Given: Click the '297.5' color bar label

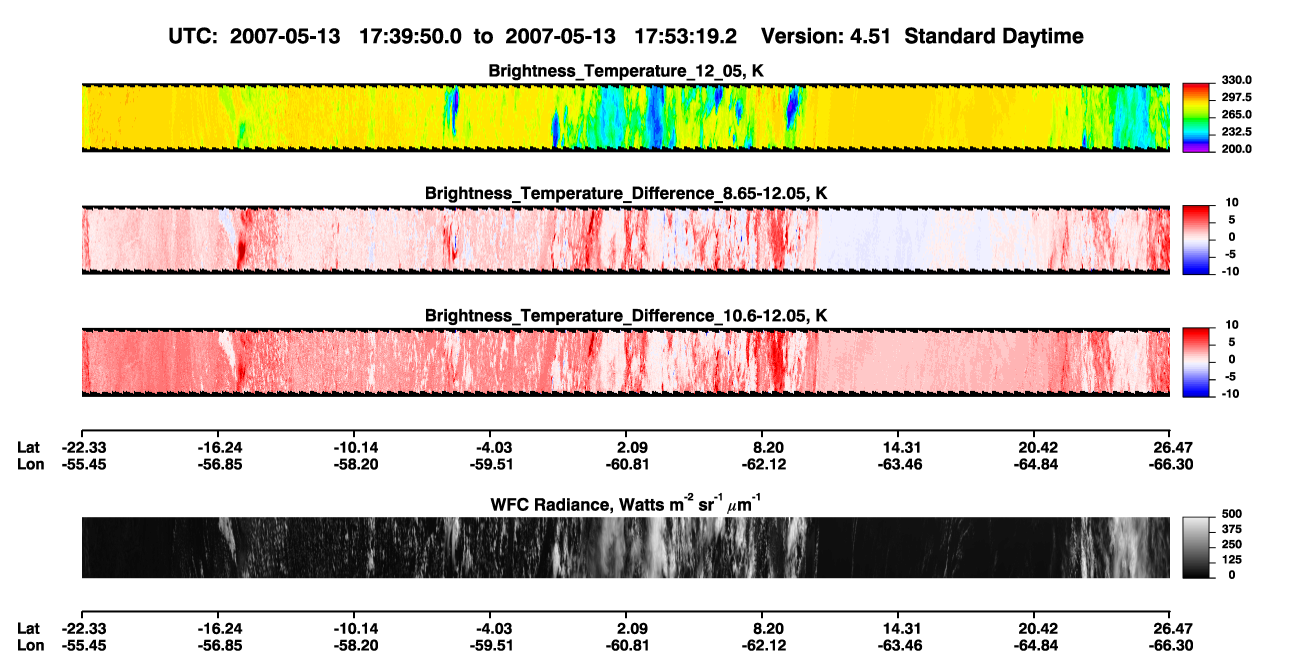Looking at the screenshot, I should [1236, 98].
